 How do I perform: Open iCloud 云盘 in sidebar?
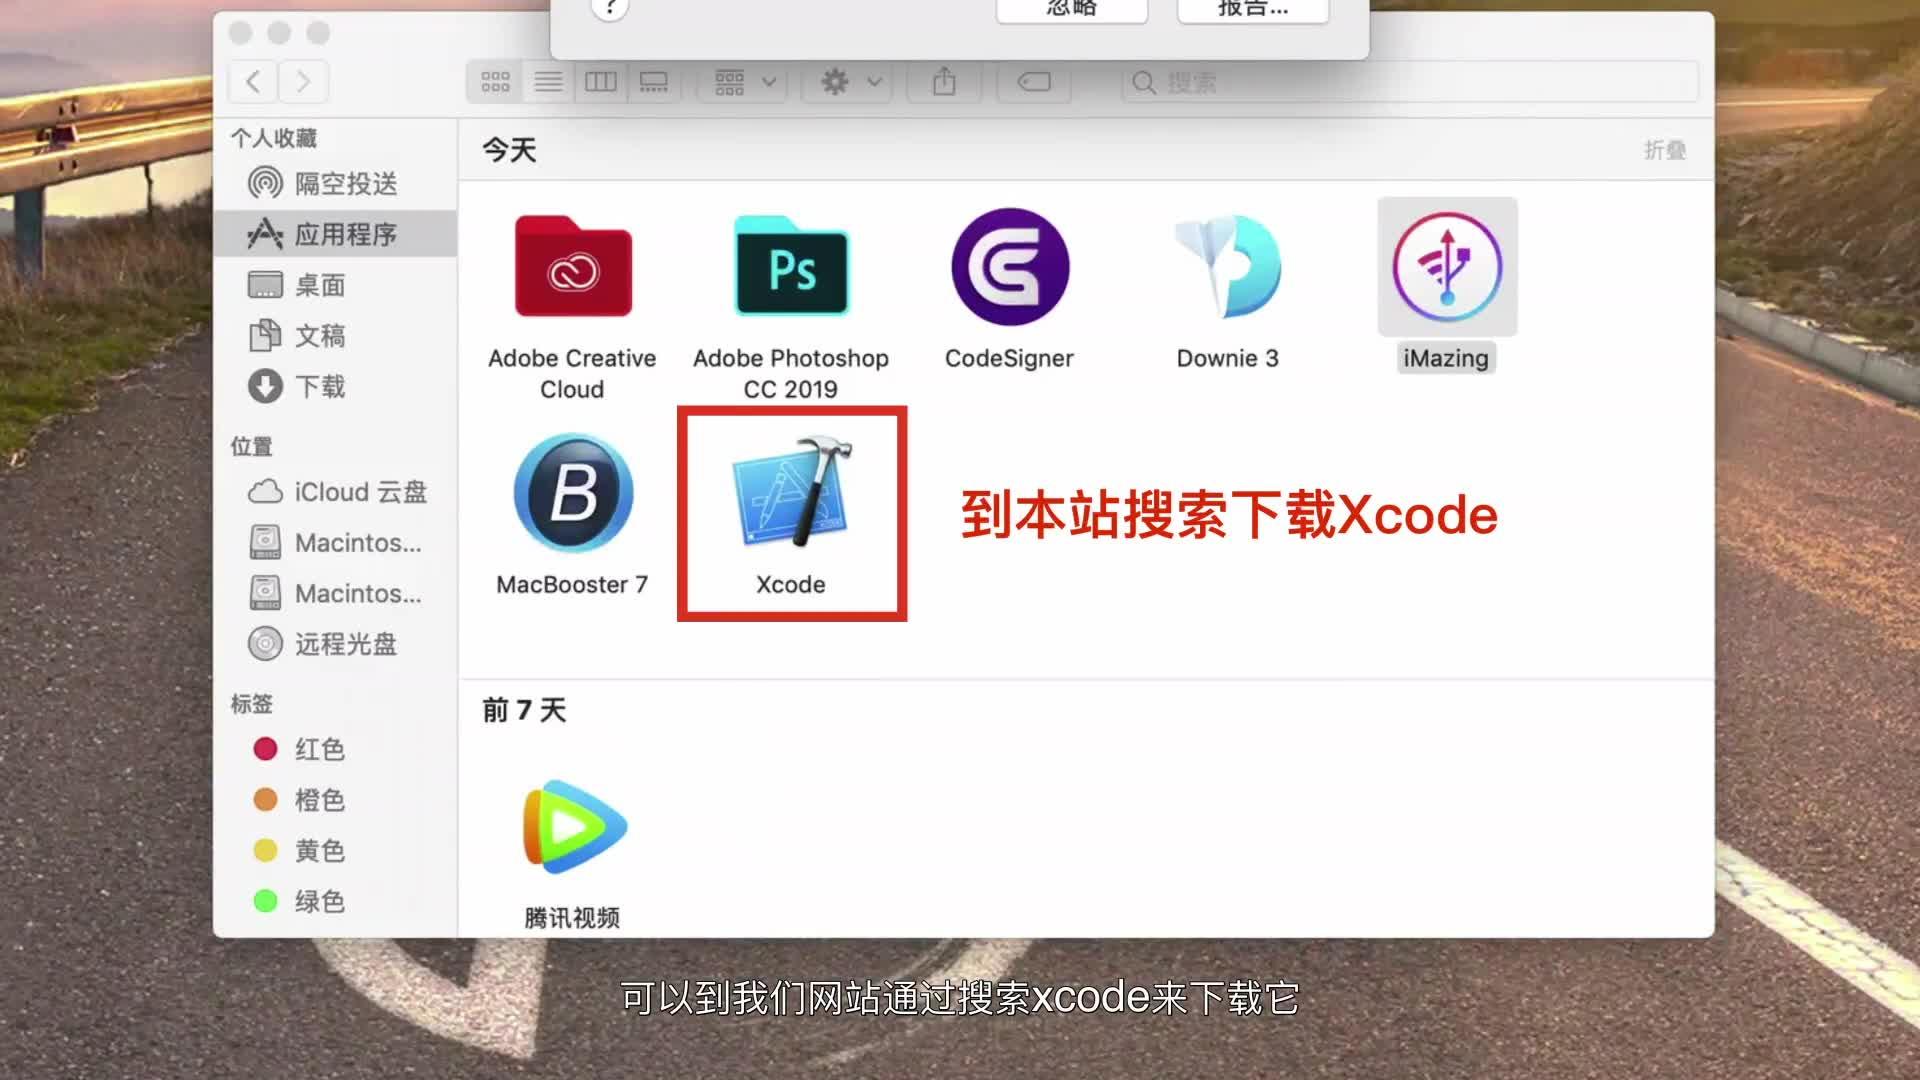(335, 492)
